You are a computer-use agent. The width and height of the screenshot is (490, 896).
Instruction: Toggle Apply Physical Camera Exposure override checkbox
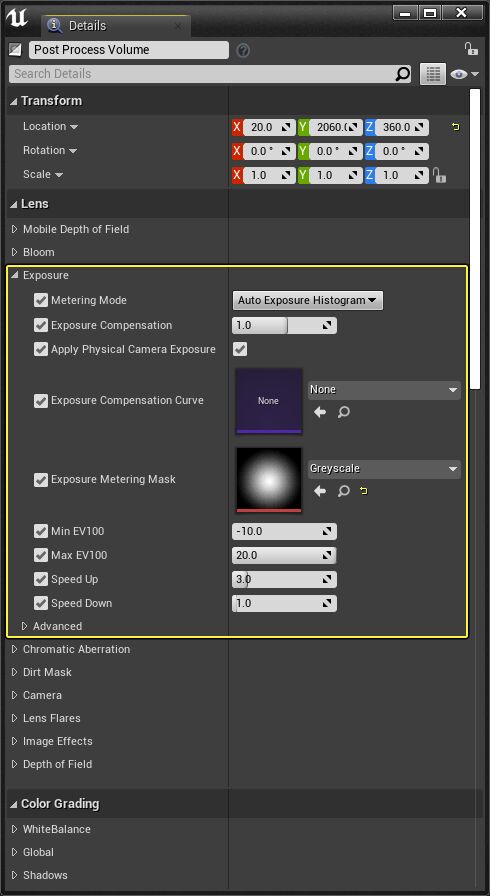coord(41,349)
